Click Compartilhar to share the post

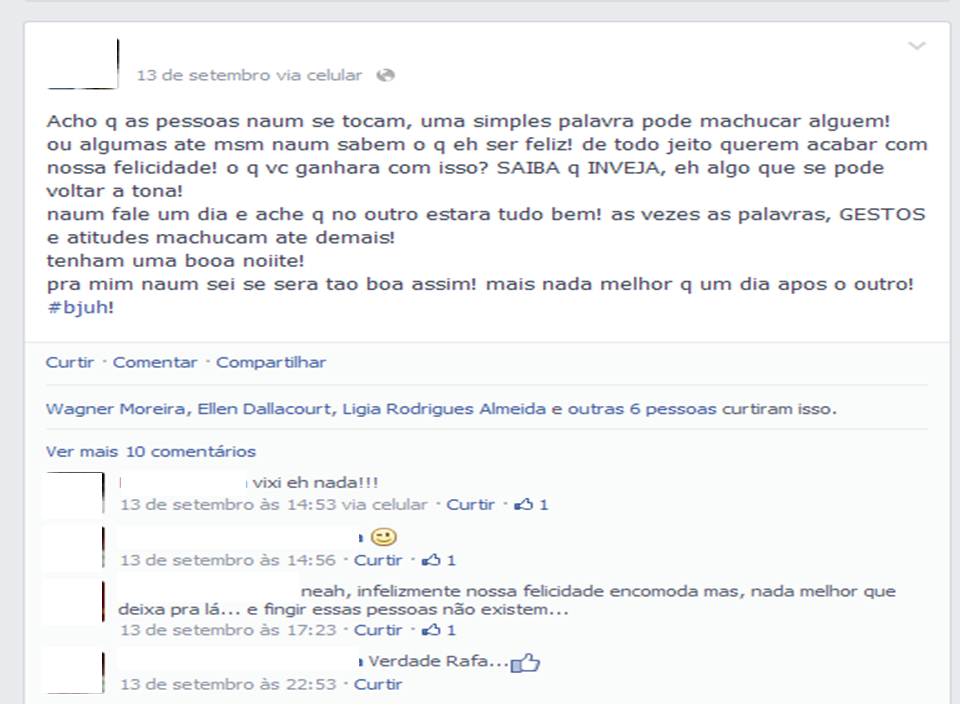pos(271,362)
